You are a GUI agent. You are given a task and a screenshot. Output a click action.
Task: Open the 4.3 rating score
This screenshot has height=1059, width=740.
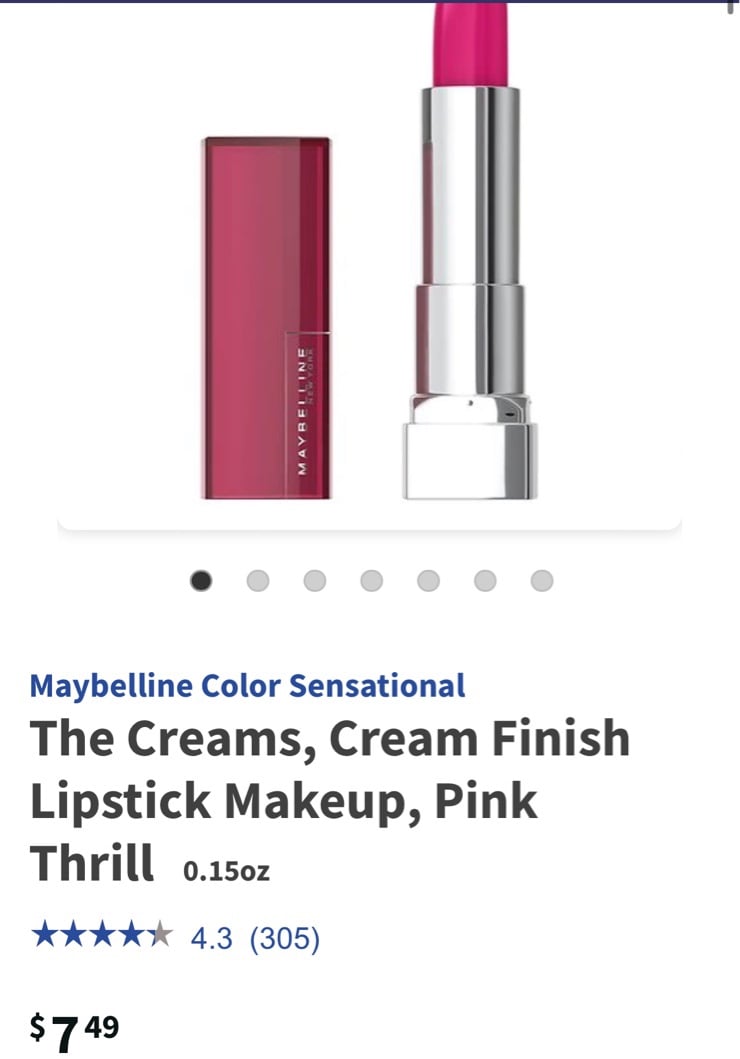pyautogui.click(x=211, y=938)
